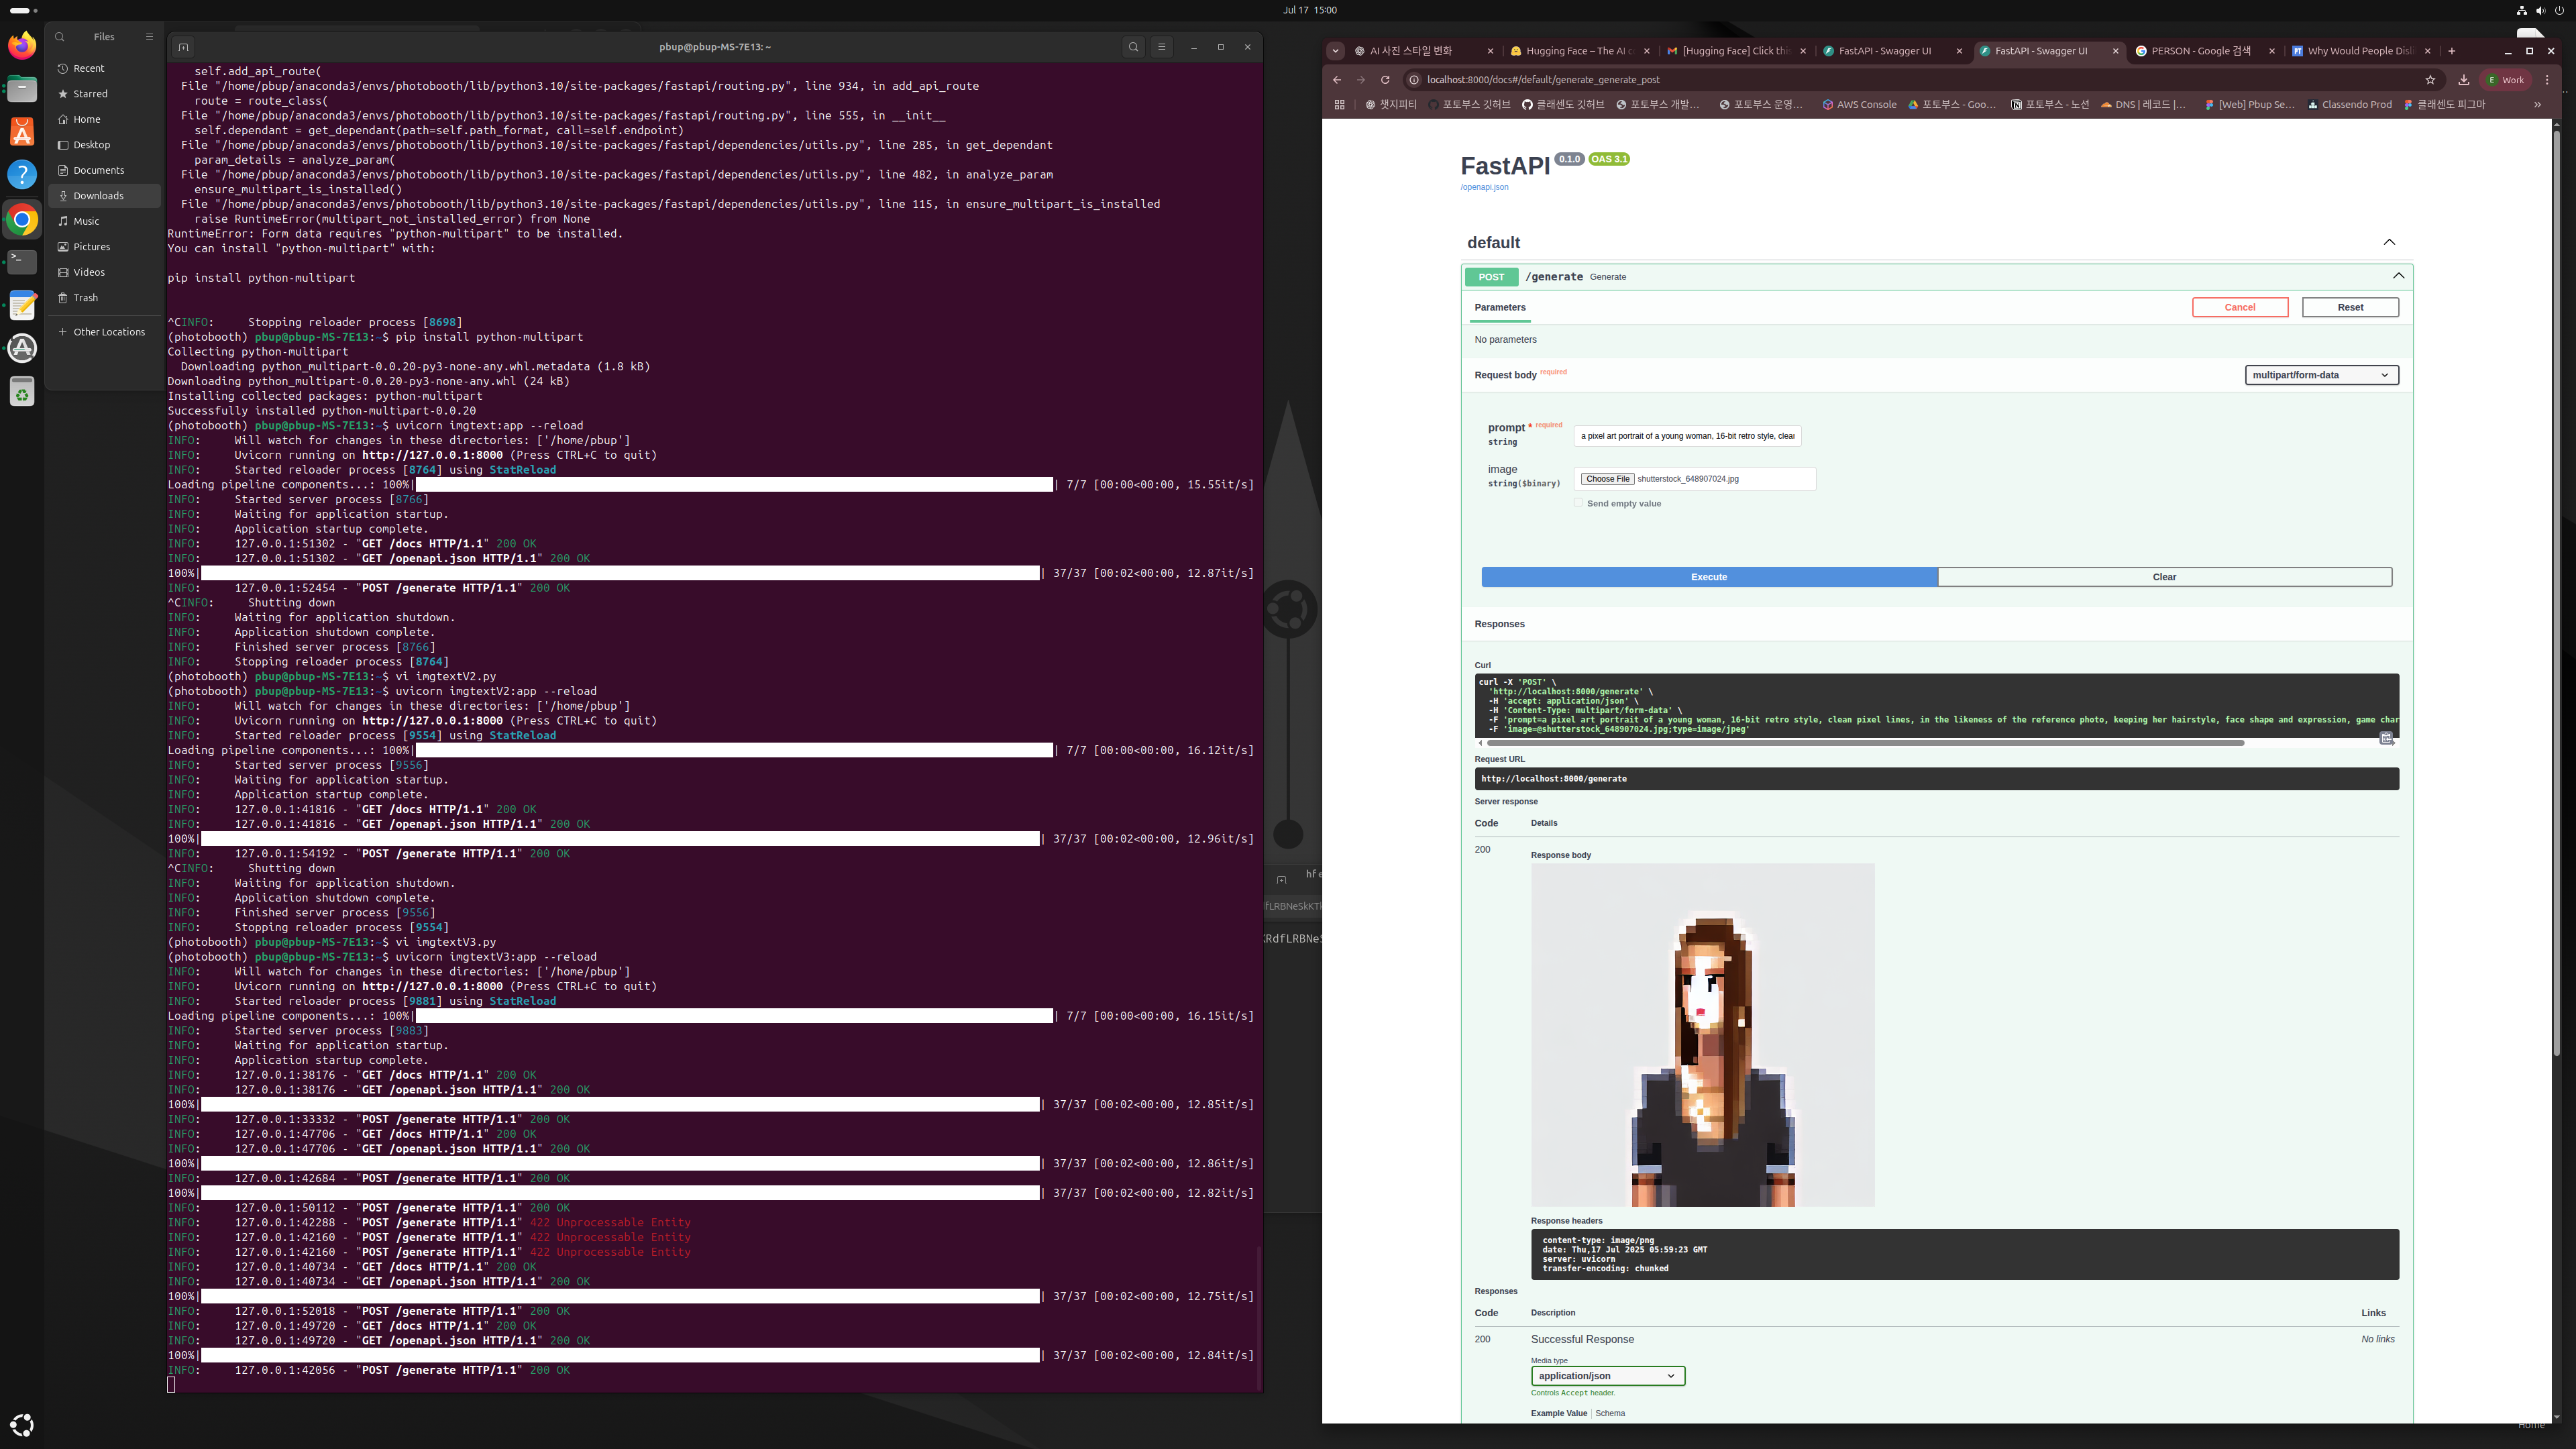Enable the Send empty value checkbox
This screenshot has width=2576, height=1449.
(1579, 503)
